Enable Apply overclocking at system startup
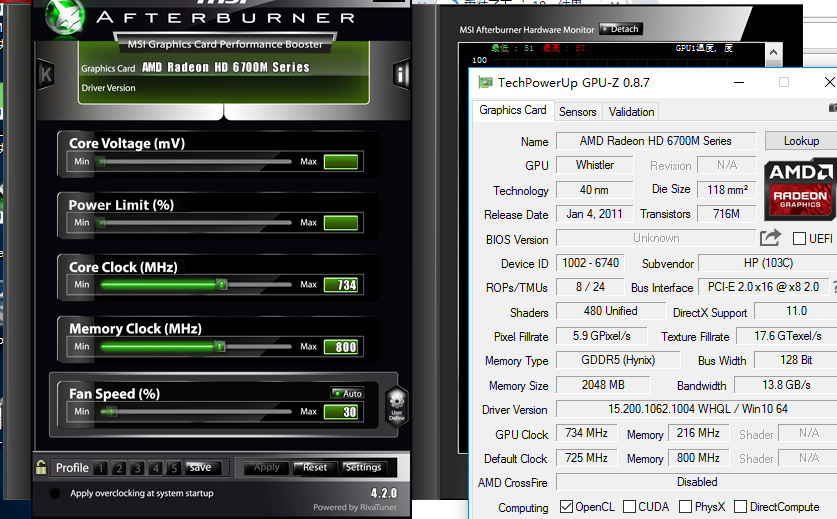837x519 pixels. (54, 493)
